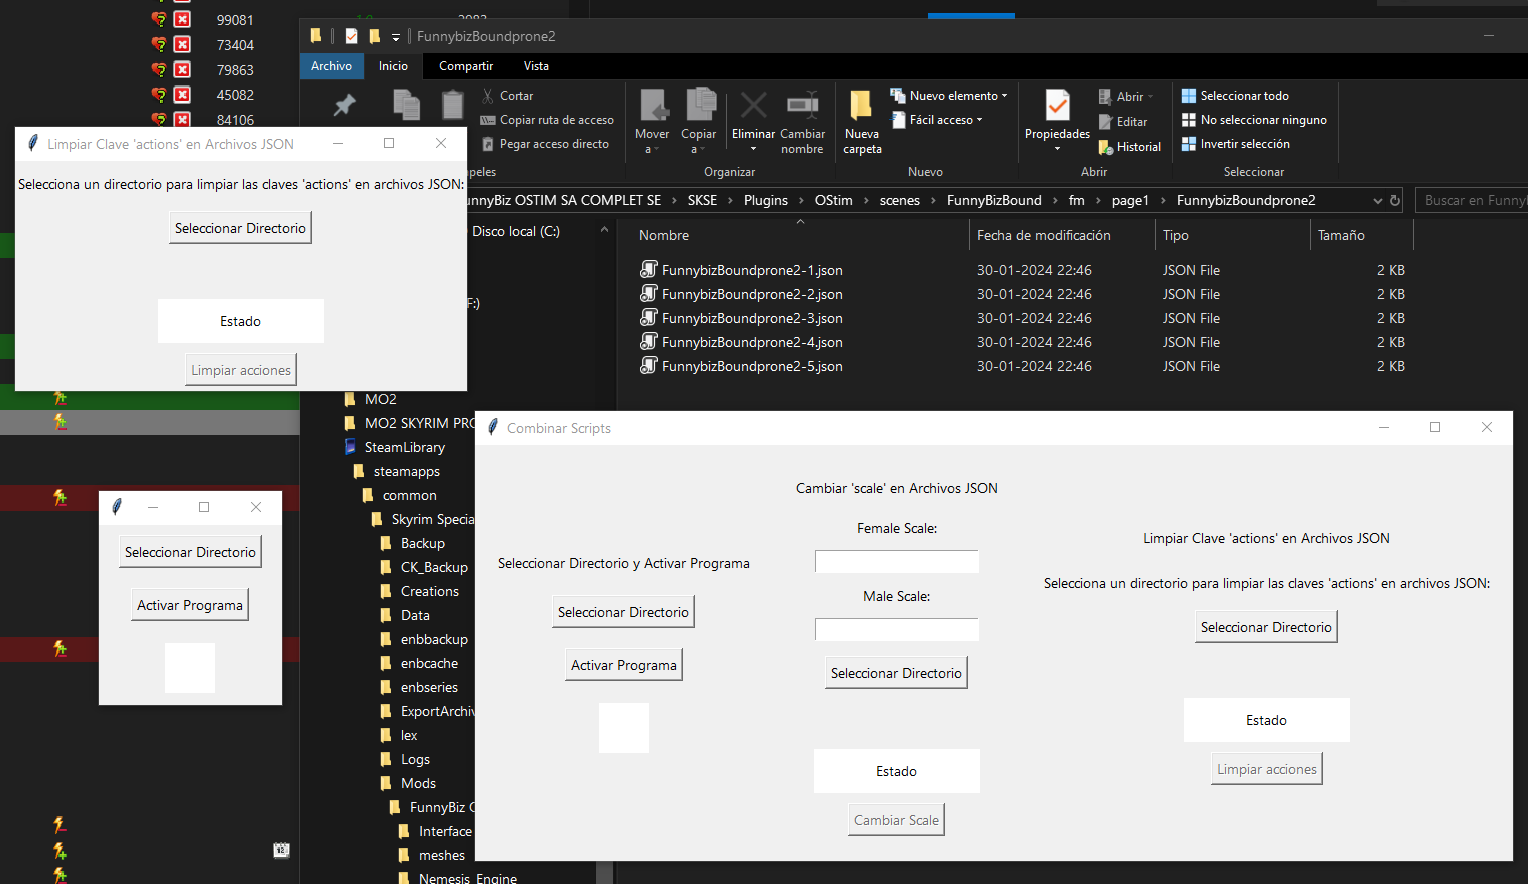This screenshot has height=884, width=1528.
Task: Select the Cambiar nombre rename icon
Action: coord(802,105)
